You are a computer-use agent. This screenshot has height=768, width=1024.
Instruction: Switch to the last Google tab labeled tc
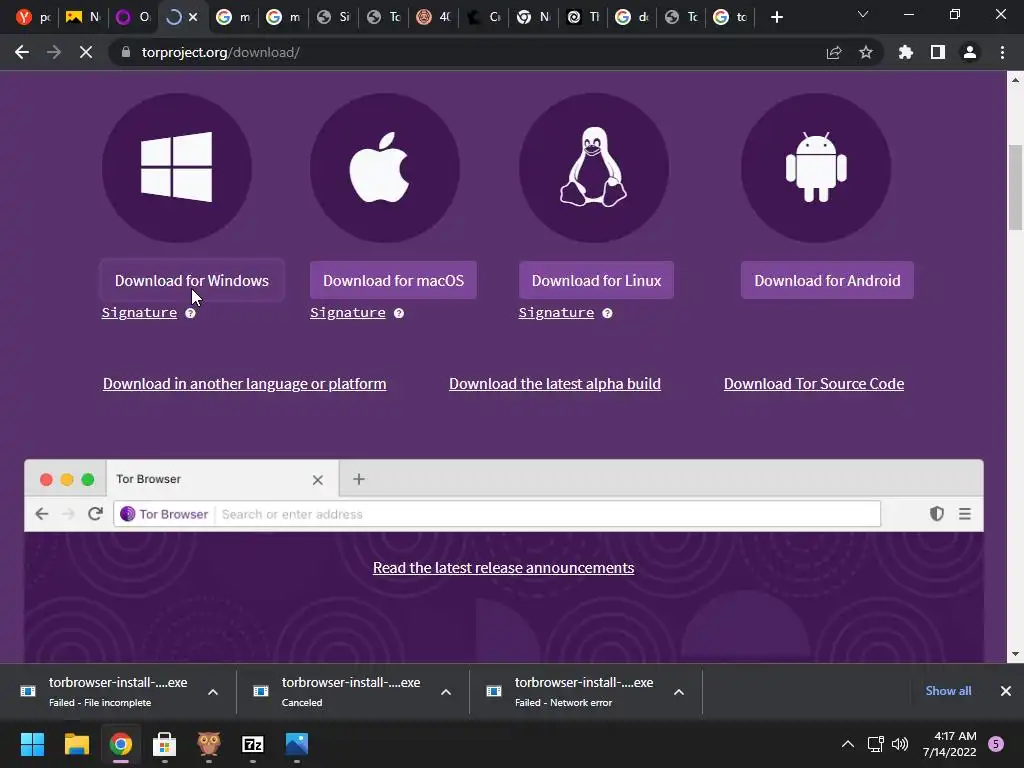[731, 17]
